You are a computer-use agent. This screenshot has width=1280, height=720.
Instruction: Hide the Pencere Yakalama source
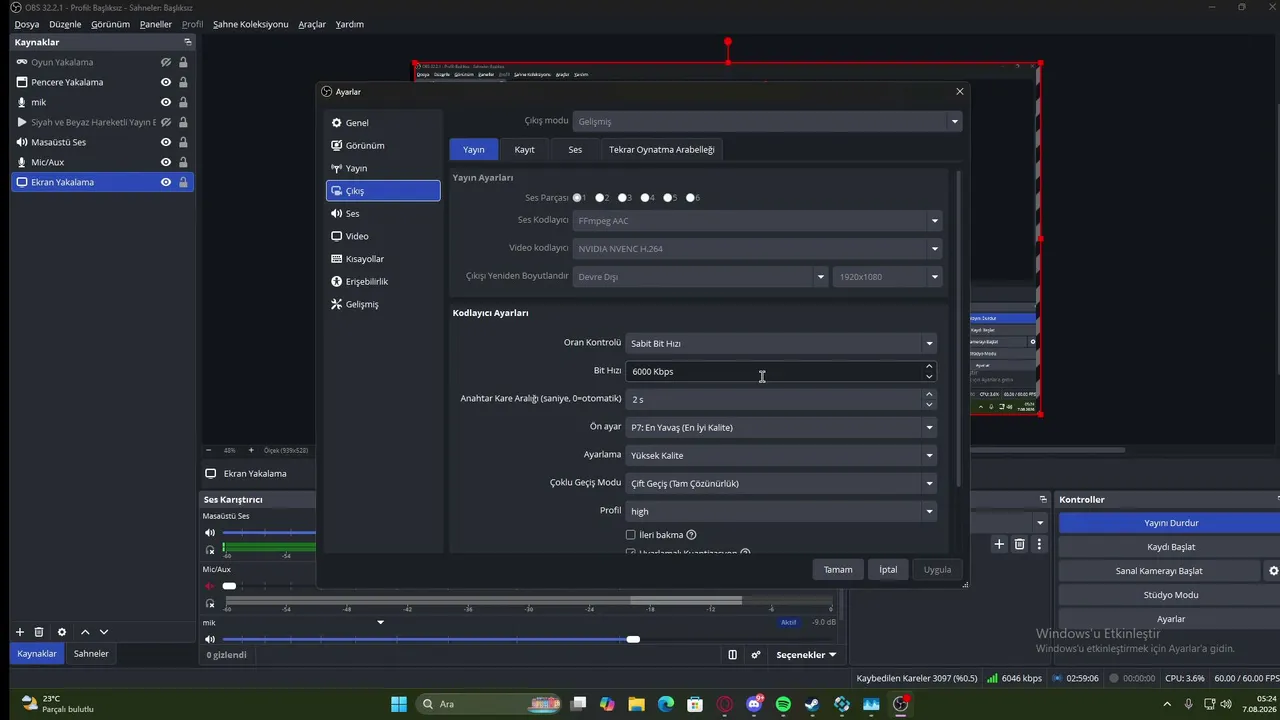point(166,82)
